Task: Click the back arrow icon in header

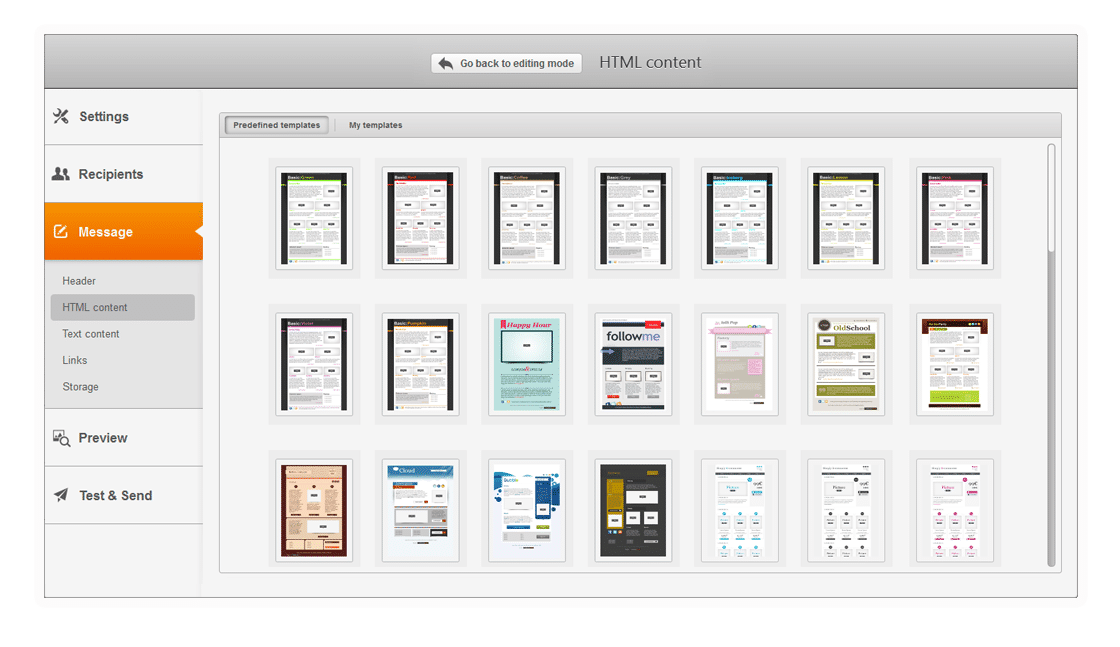Action: 446,63
